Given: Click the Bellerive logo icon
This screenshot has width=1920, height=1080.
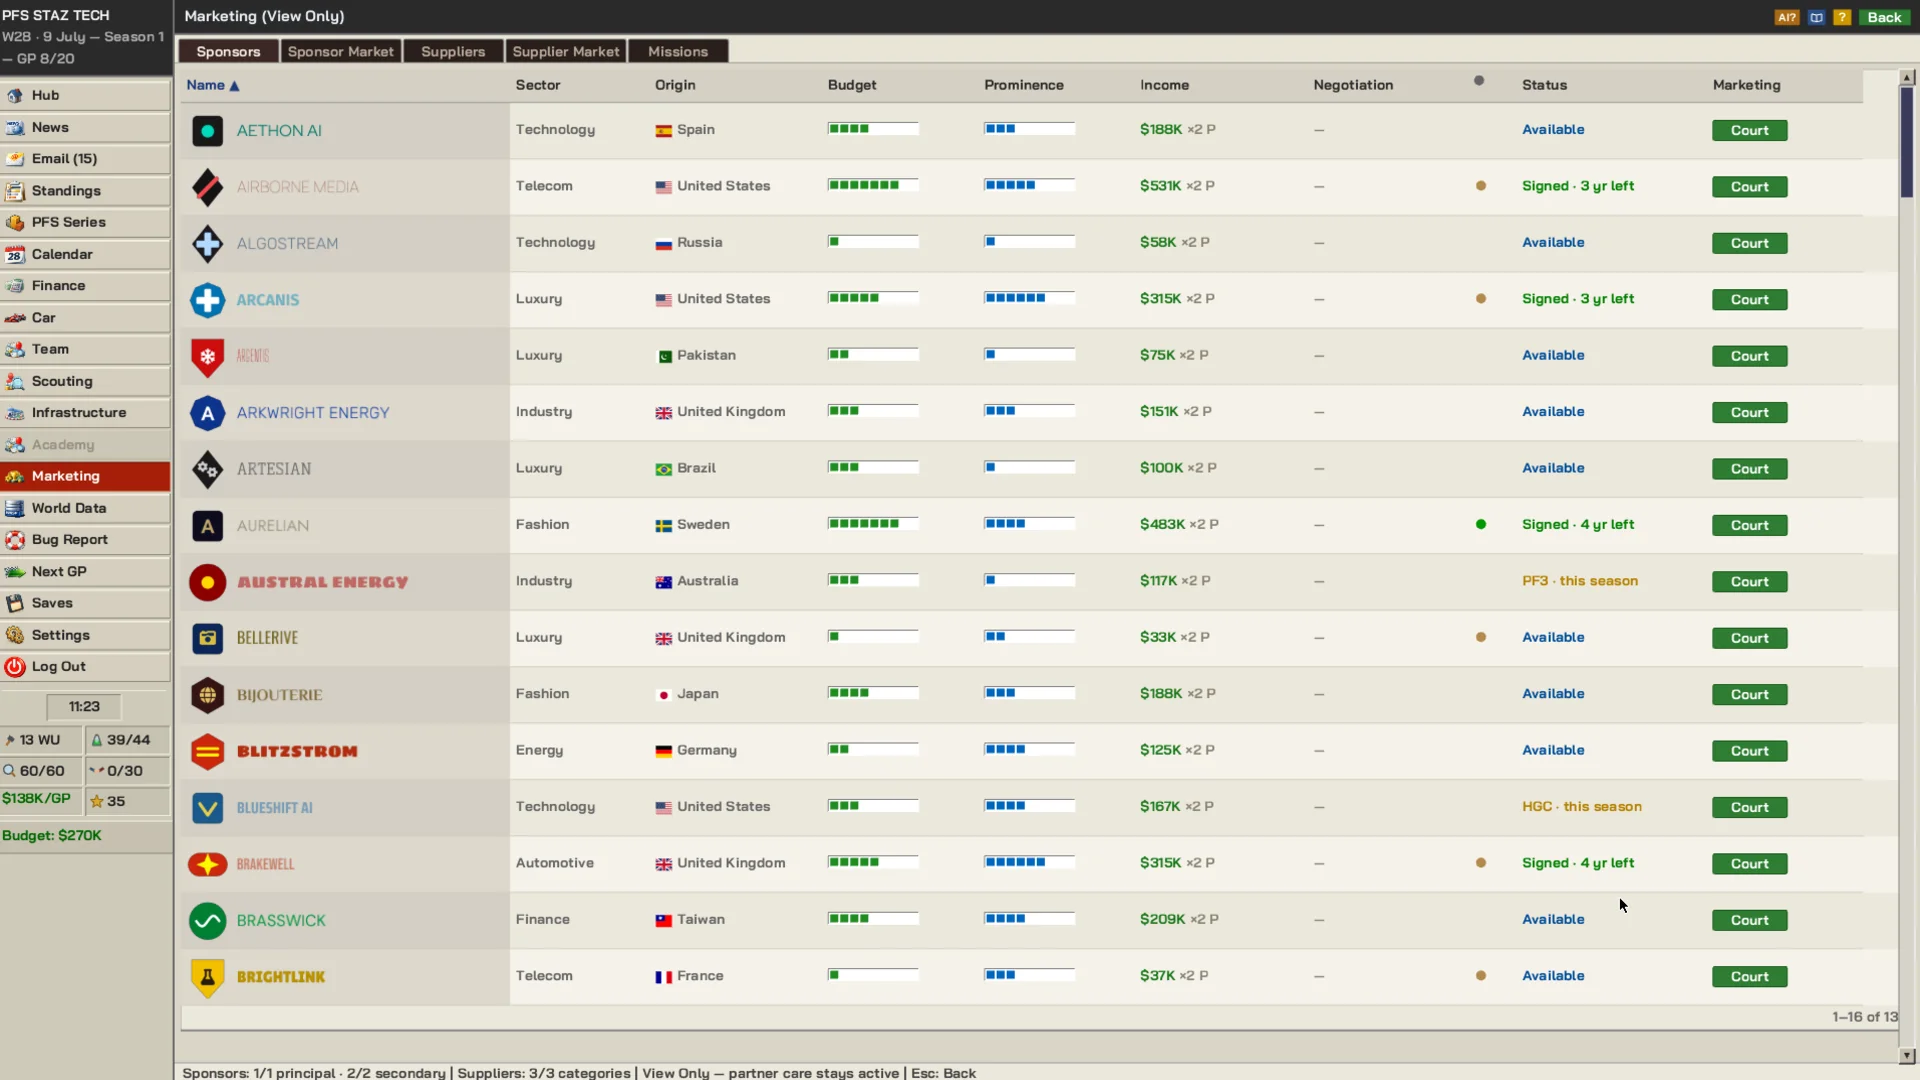Looking at the screenshot, I should (207, 638).
